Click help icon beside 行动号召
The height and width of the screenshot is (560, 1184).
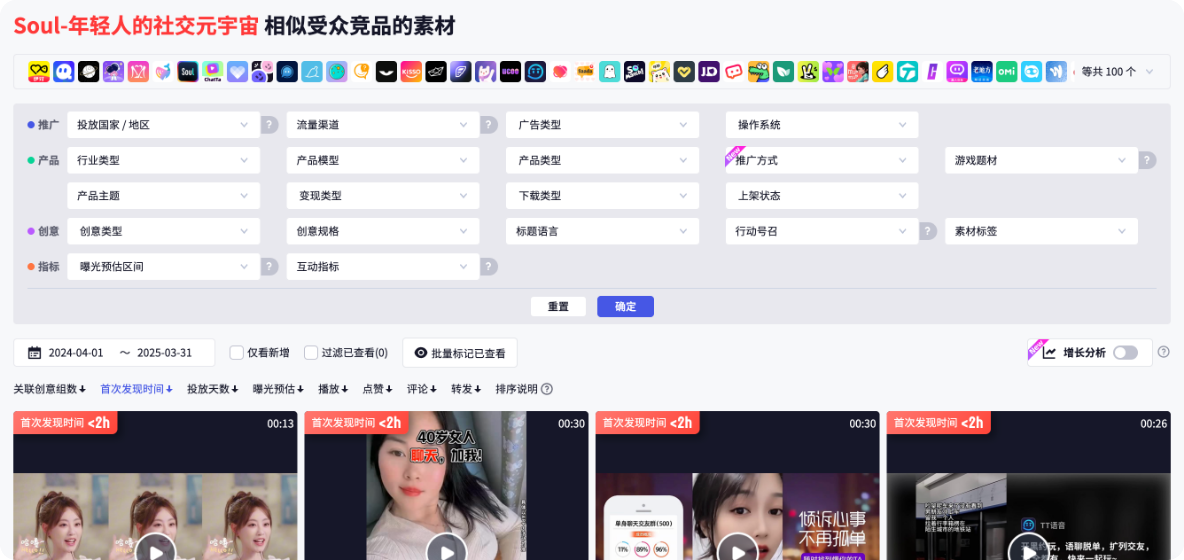point(928,231)
